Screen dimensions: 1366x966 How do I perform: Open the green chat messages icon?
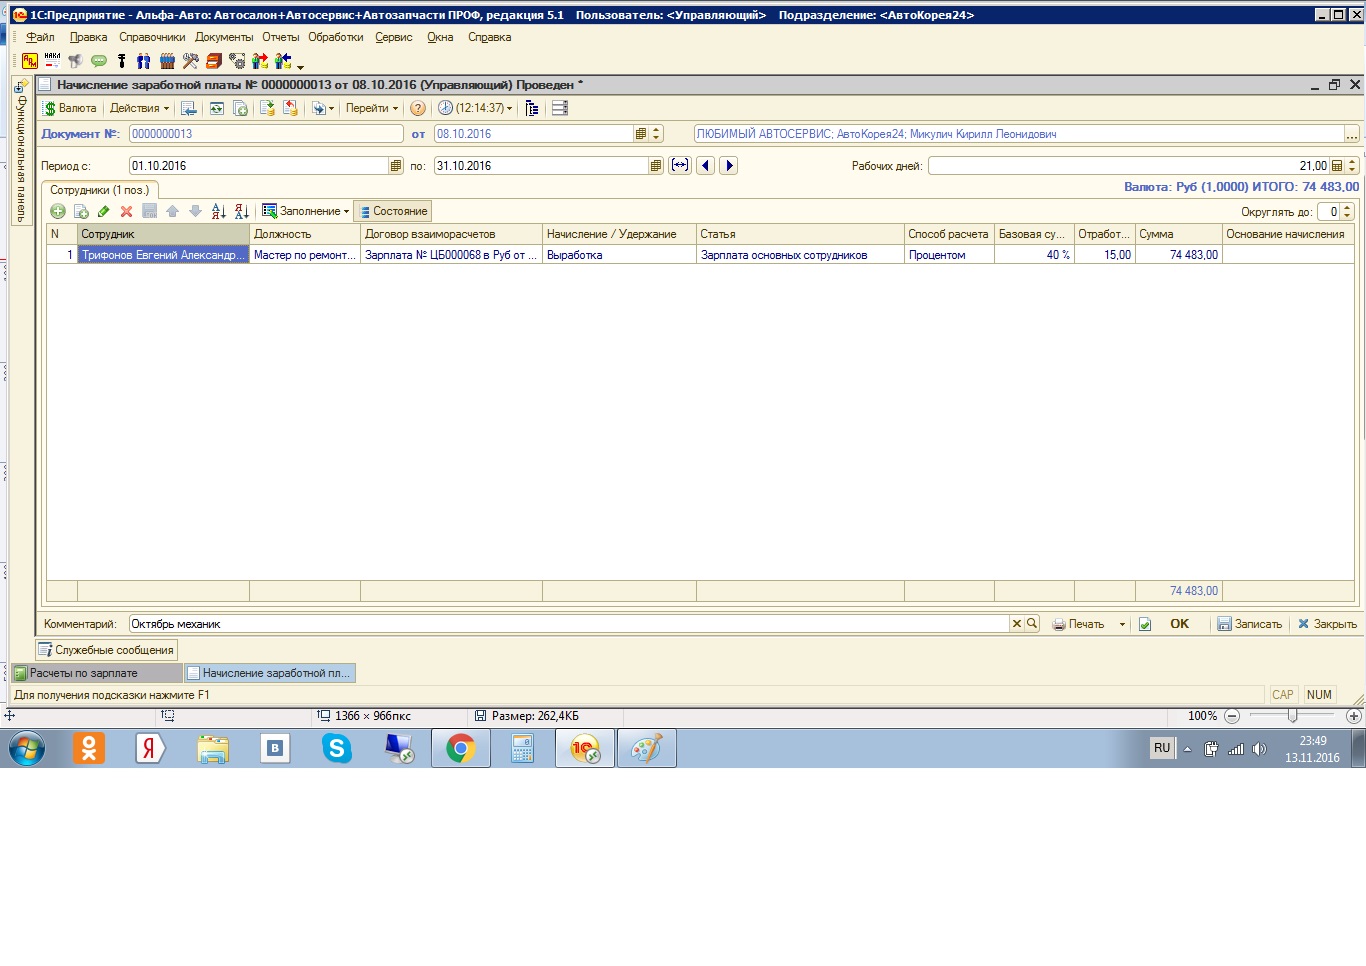click(x=99, y=61)
